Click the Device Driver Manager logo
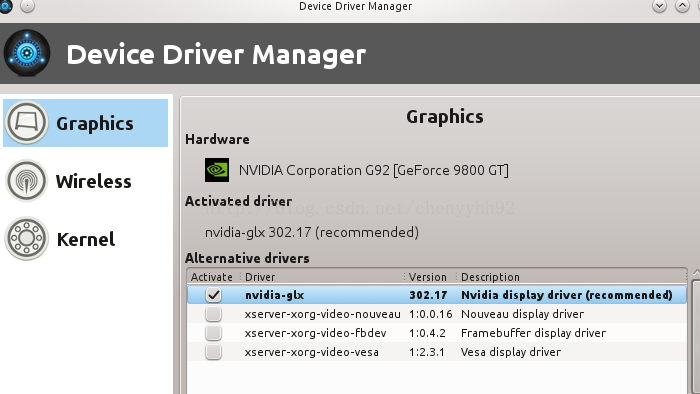This screenshot has height=394, width=700. click(27, 53)
